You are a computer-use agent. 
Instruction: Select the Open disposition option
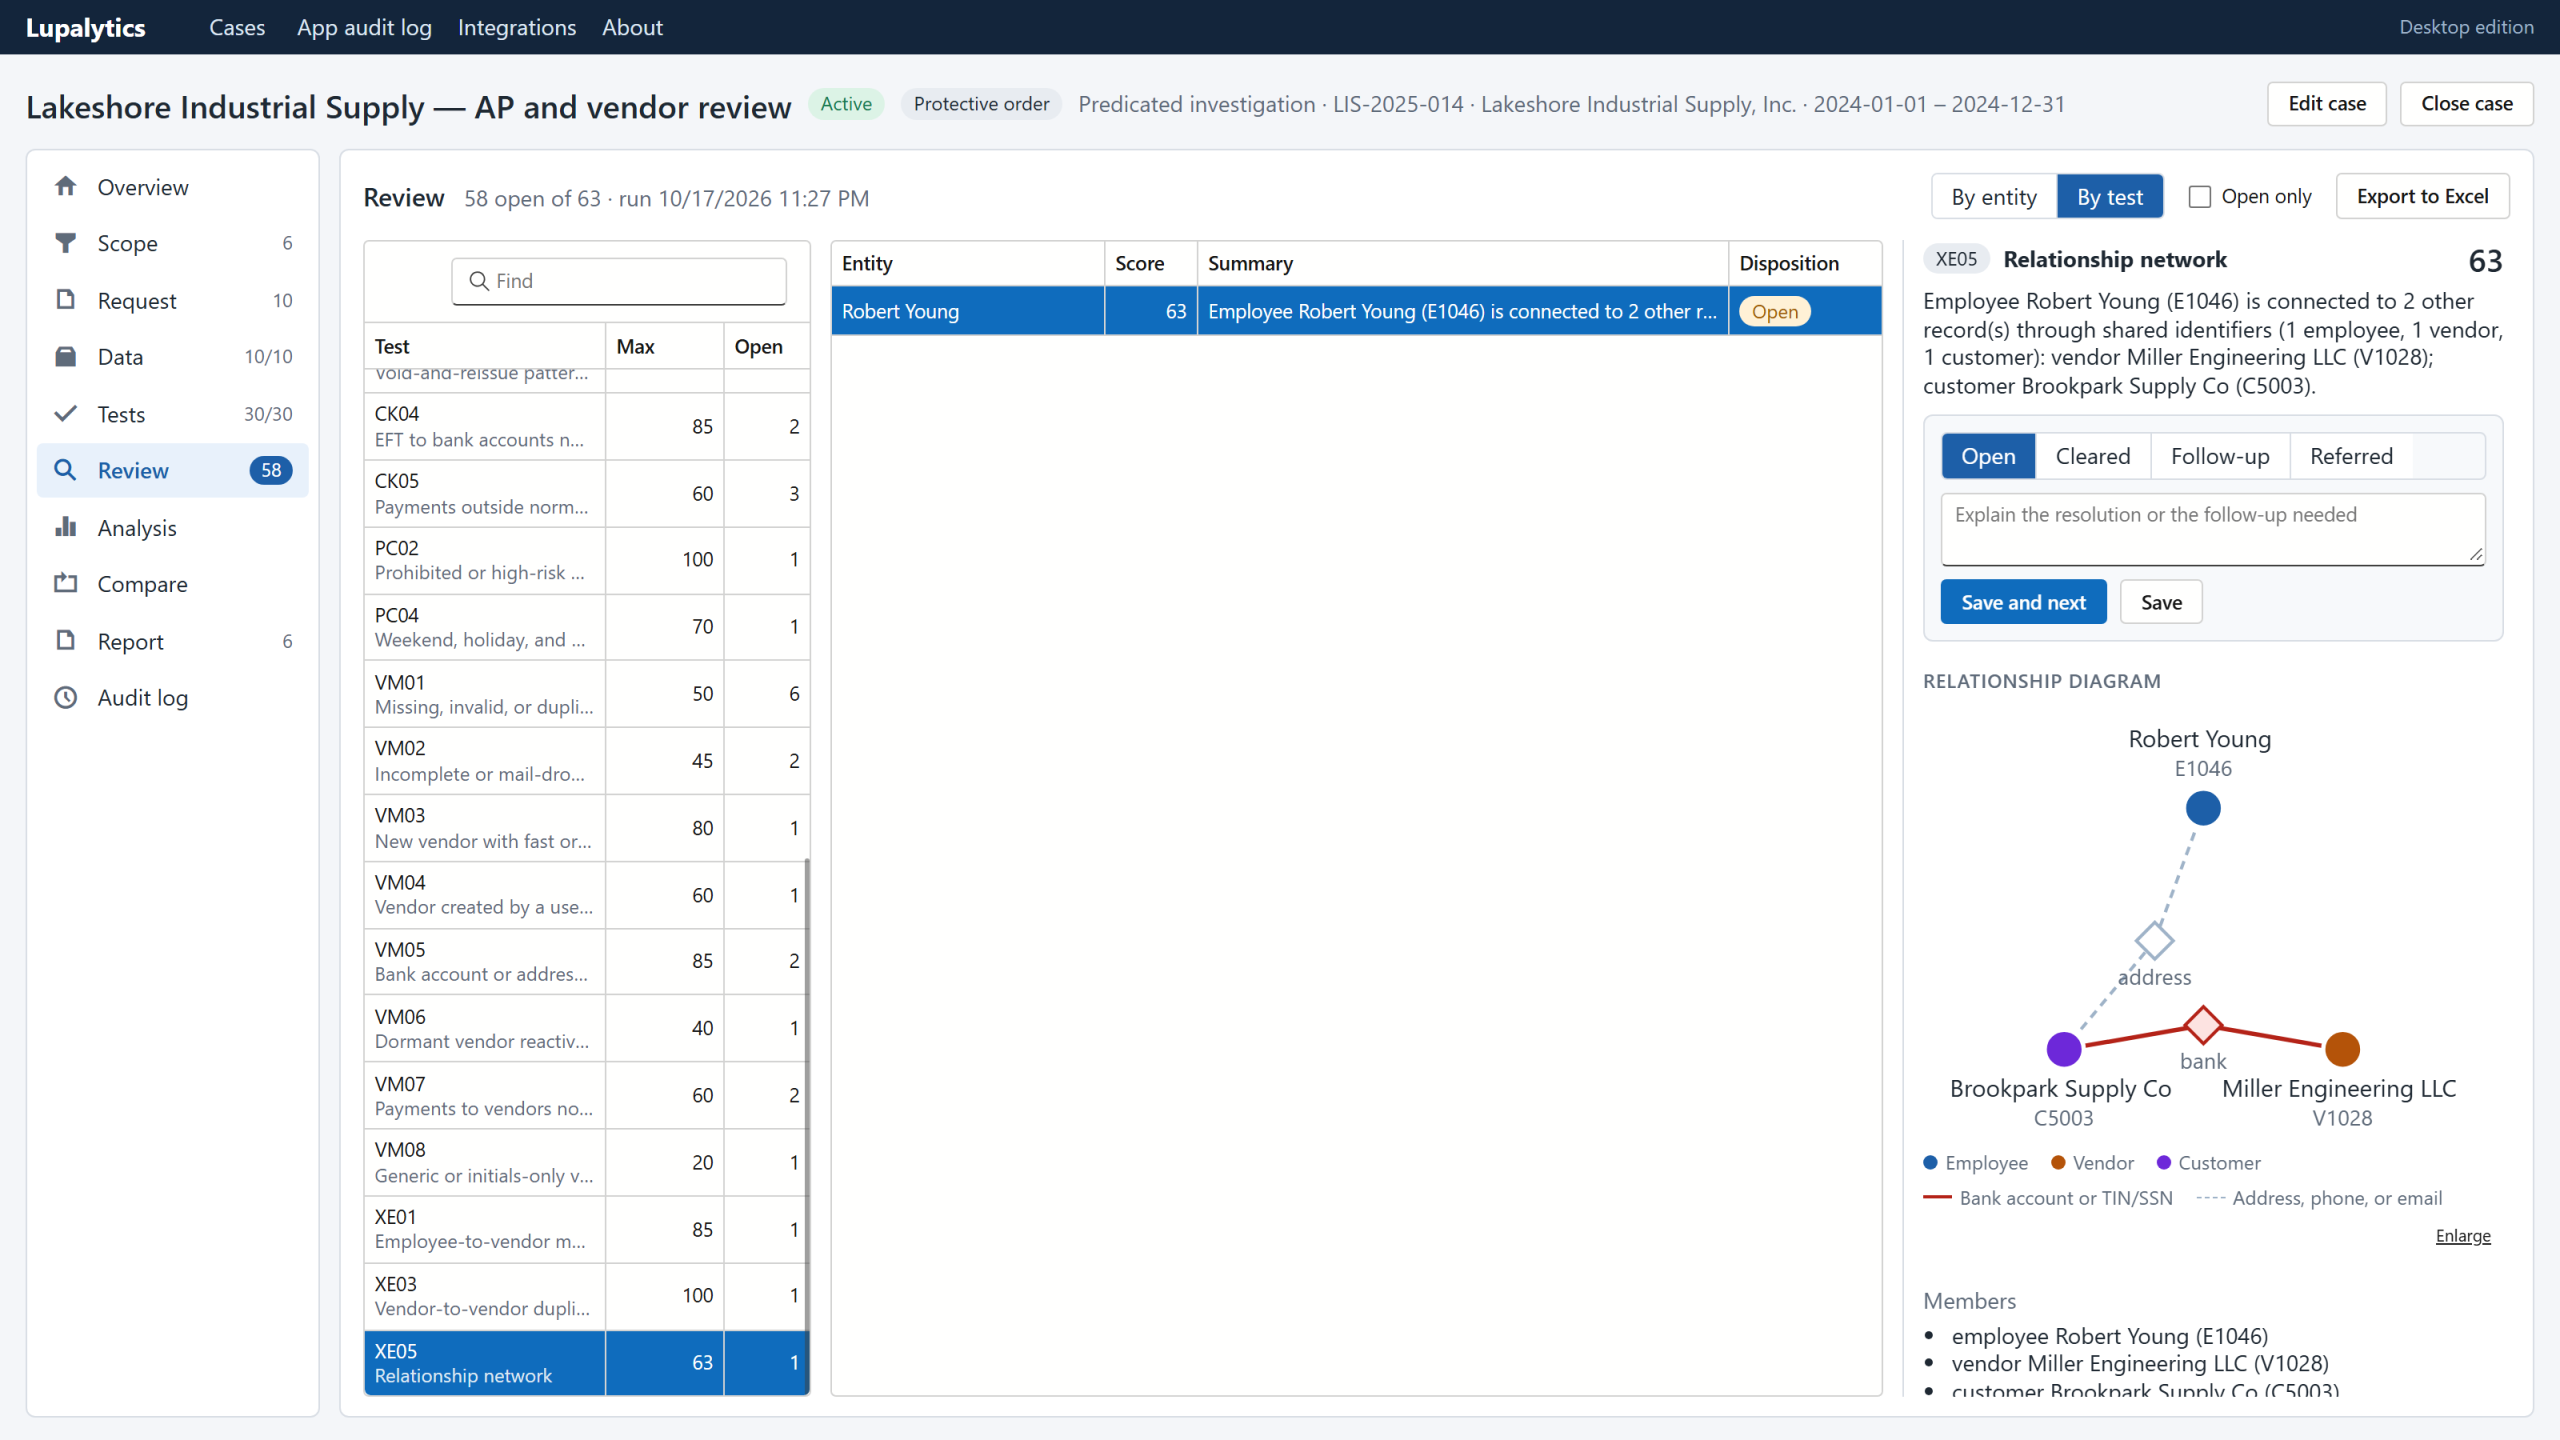(1988, 456)
